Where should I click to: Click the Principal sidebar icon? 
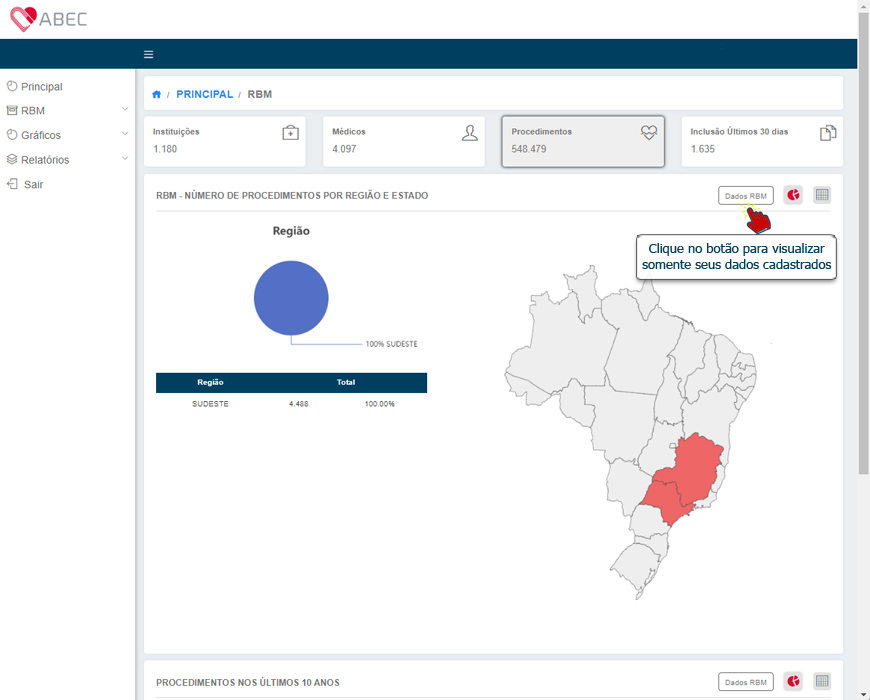click(x=12, y=86)
